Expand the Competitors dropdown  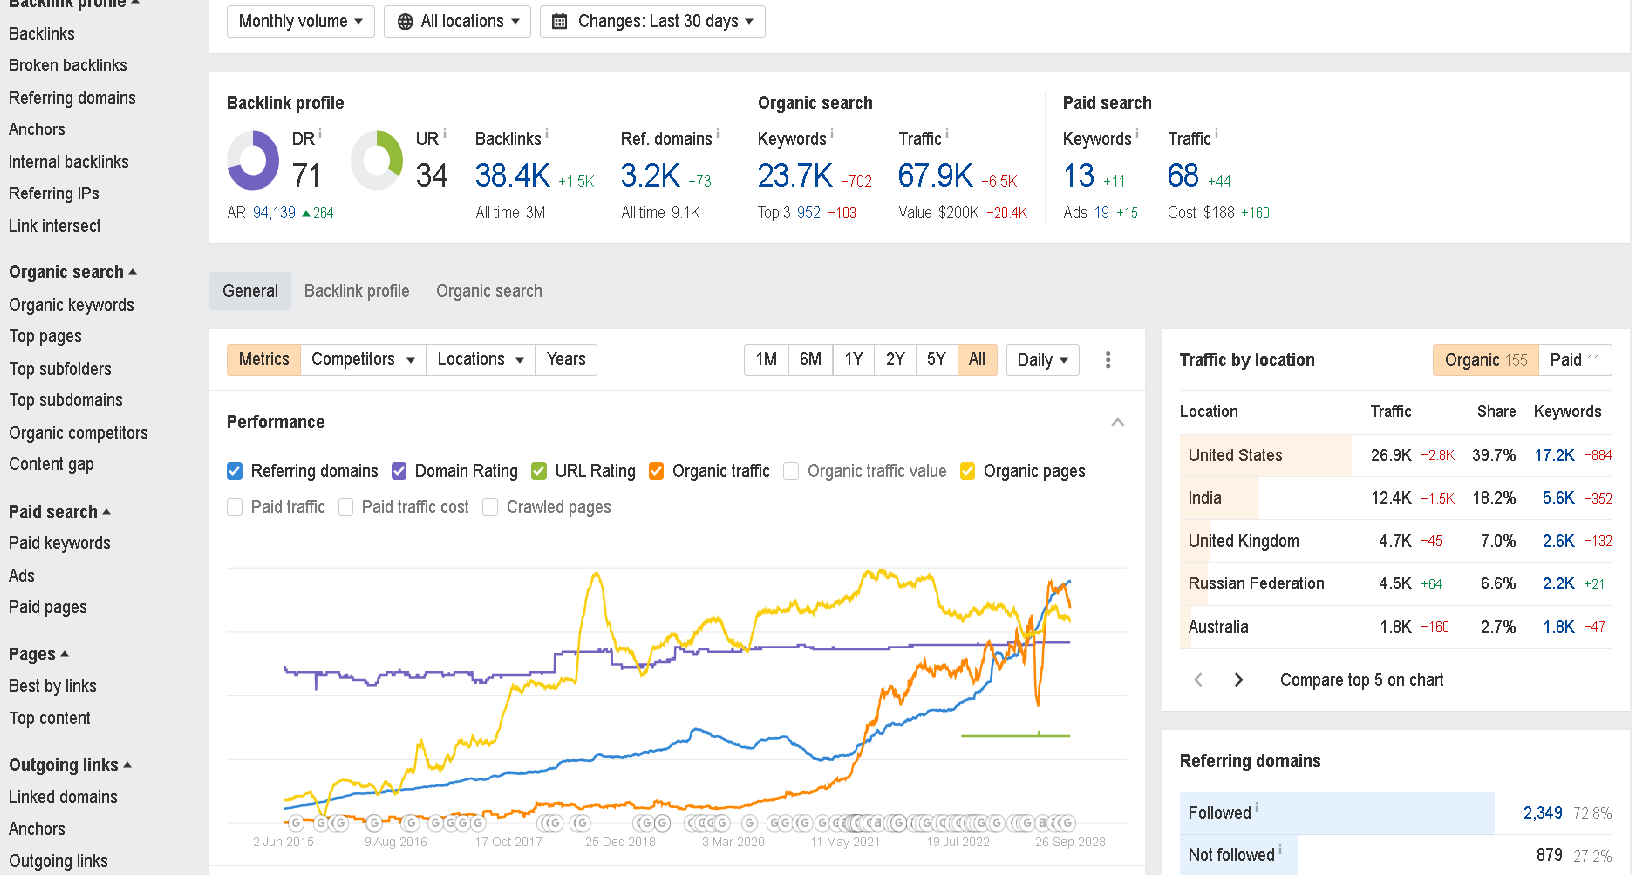click(362, 360)
